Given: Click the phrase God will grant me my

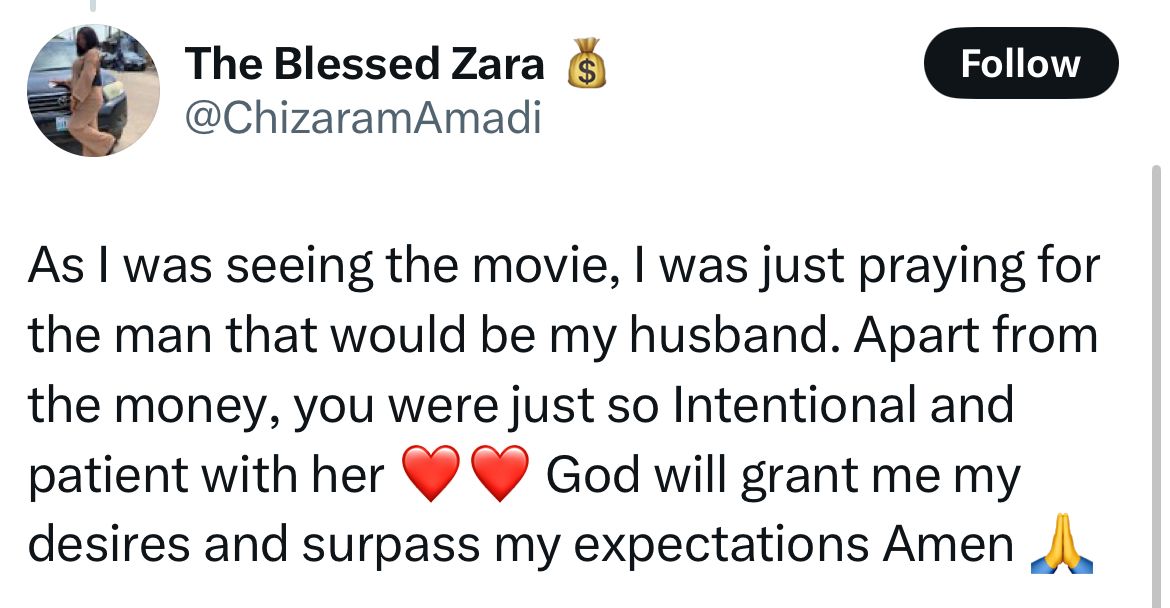Looking at the screenshot, I should tap(783, 475).
